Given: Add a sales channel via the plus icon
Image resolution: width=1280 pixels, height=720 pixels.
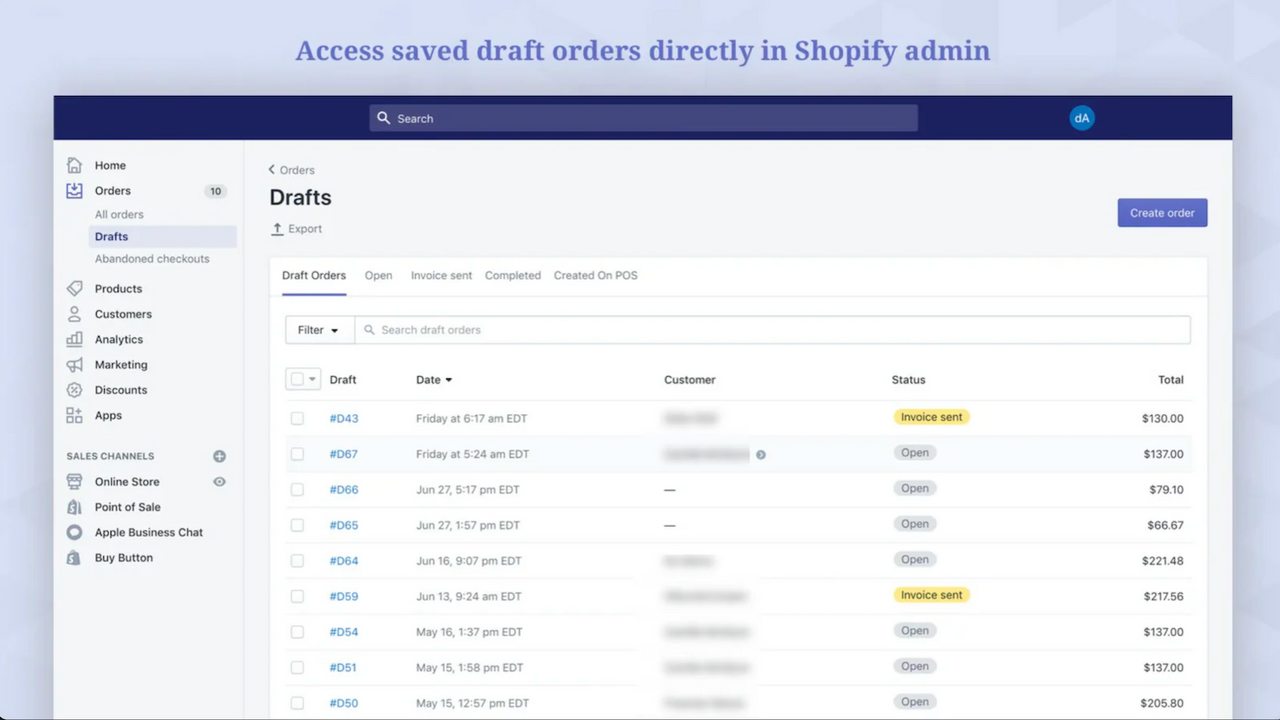Looking at the screenshot, I should (219, 456).
